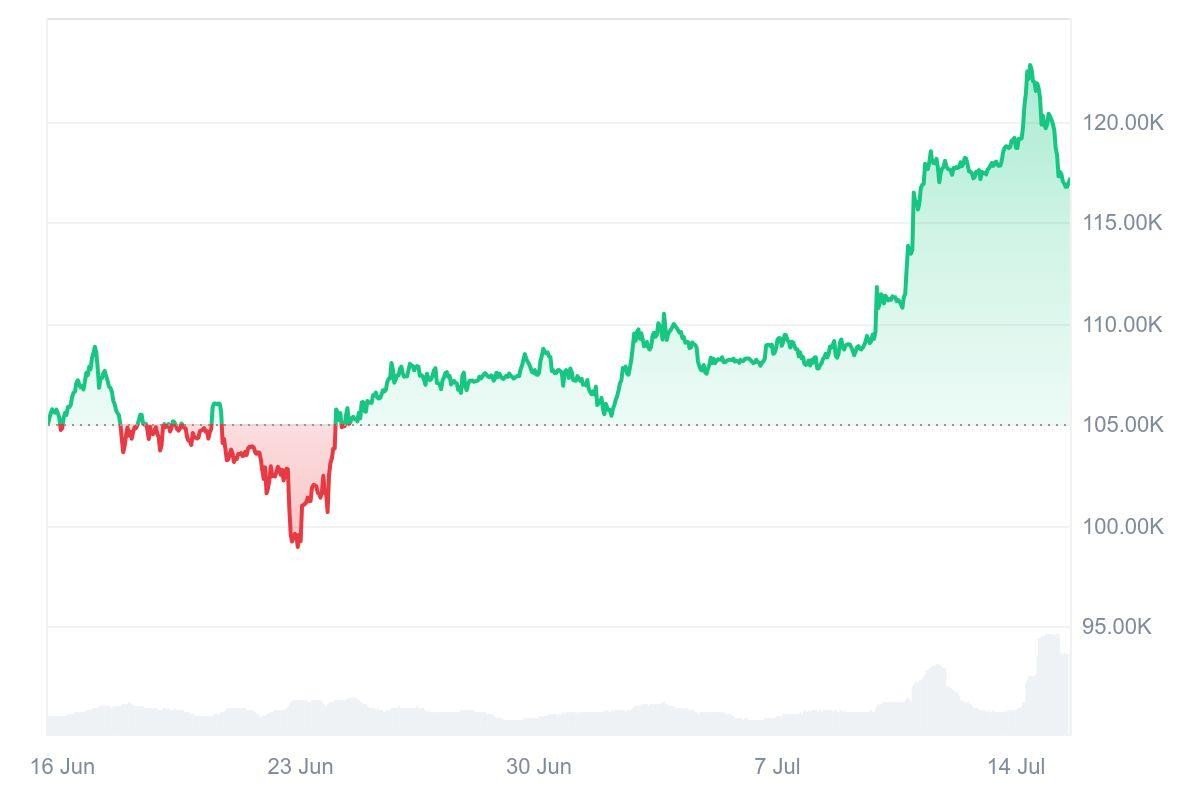Click the volume bump before 14 Jul
Image resolution: width=1200 pixels, height=800 pixels.
click(x=935, y=669)
